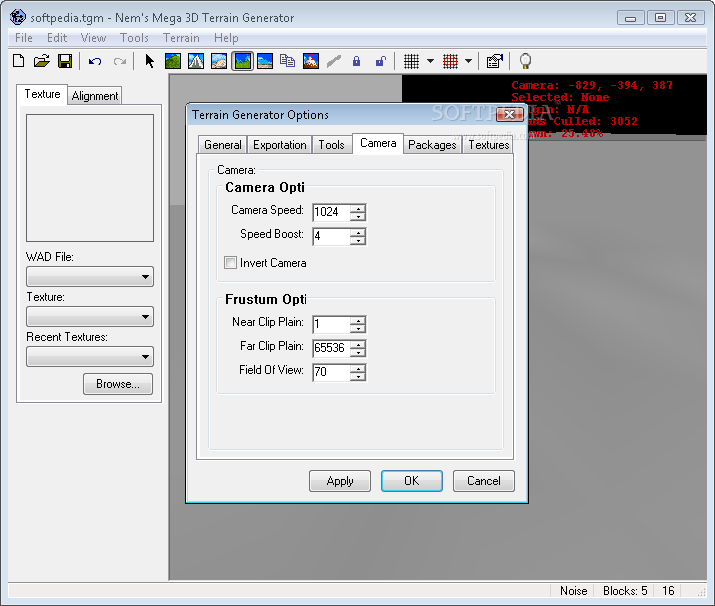Open the Edit menu
This screenshot has height=606, width=715.
(57, 38)
